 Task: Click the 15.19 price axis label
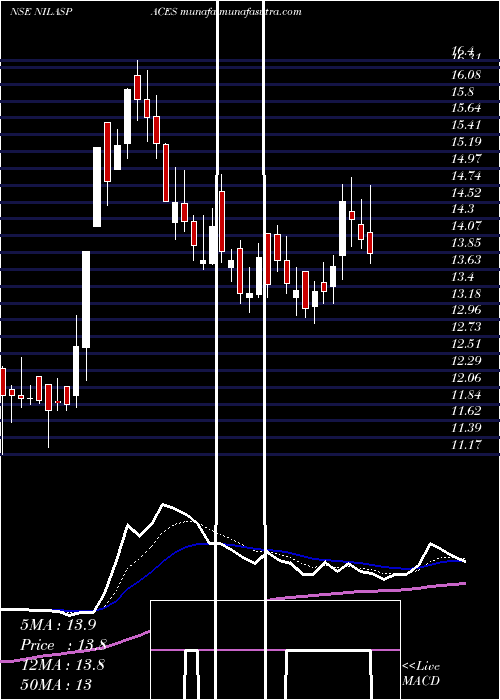[466, 142]
